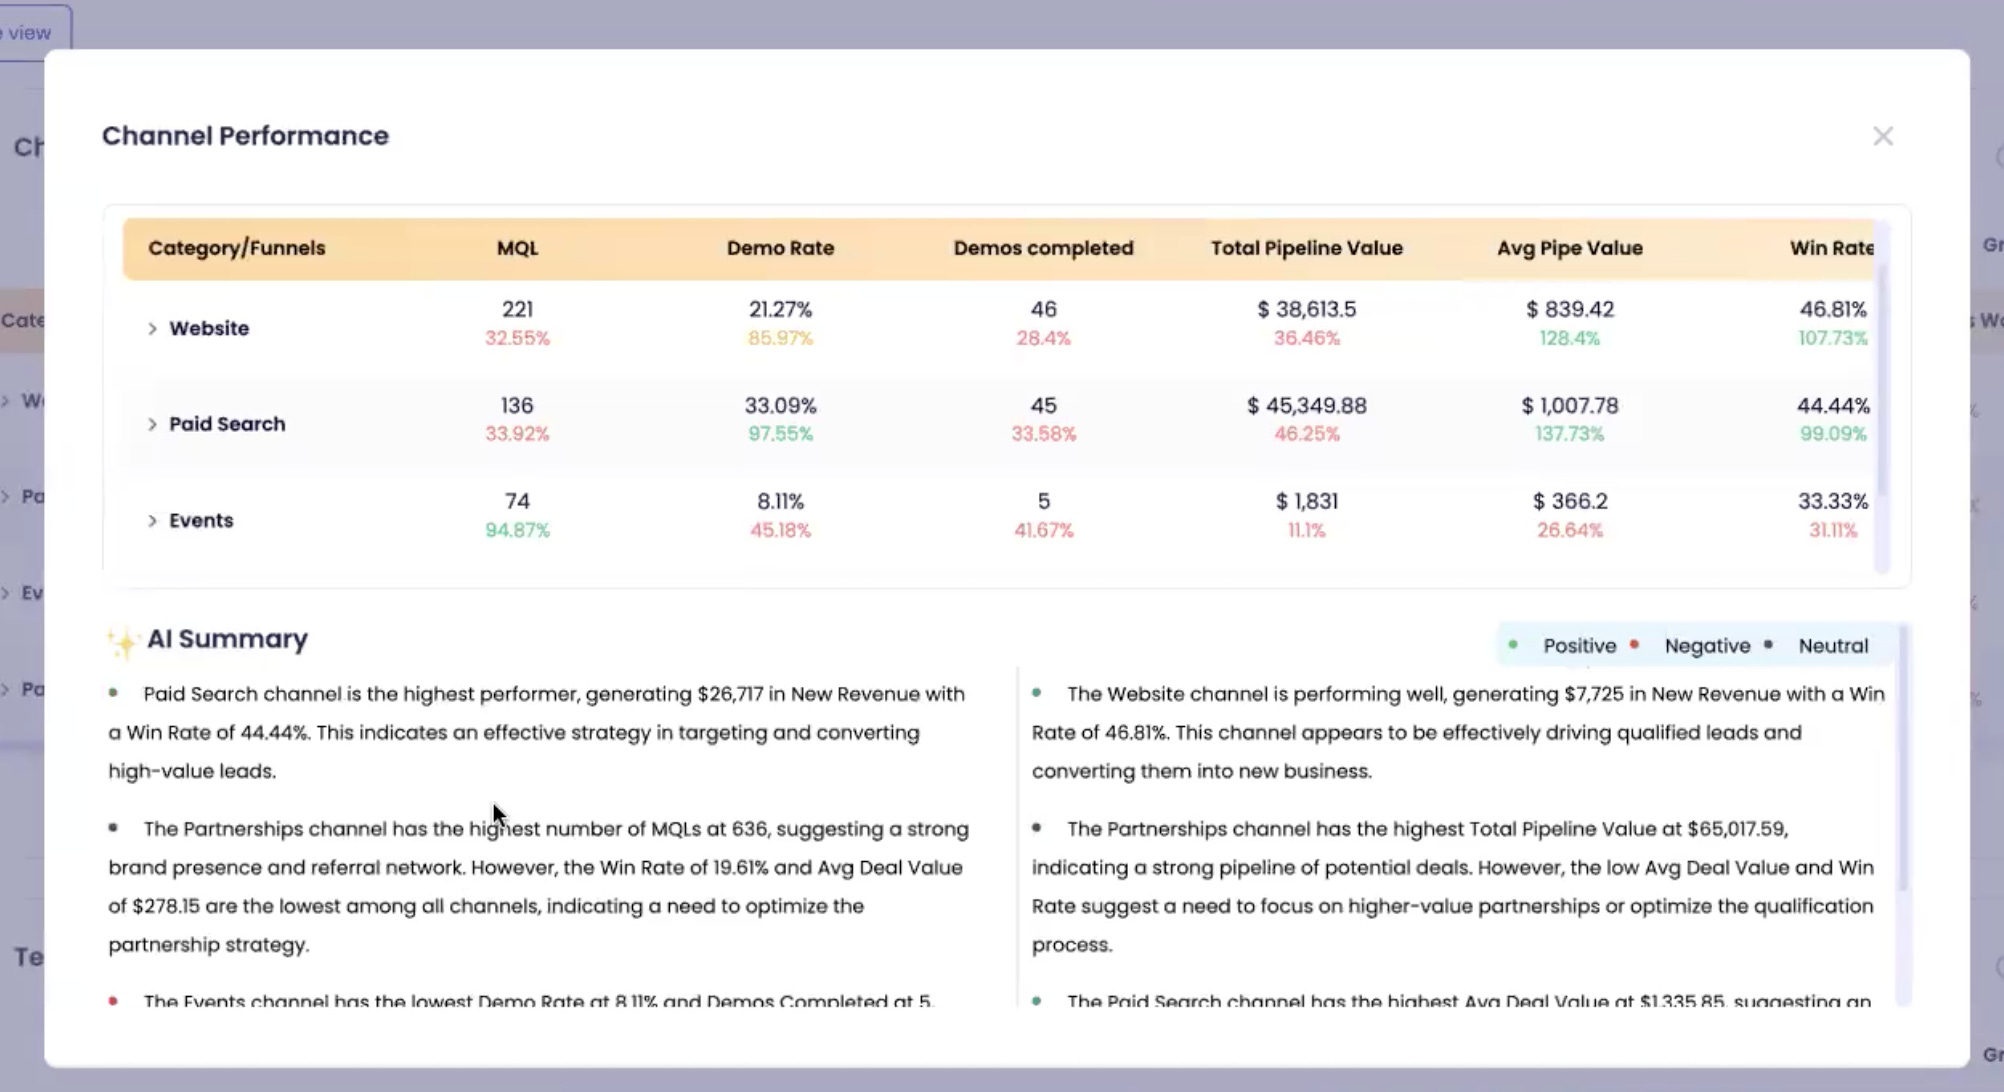Click the Total Pipeline Value column header
The height and width of the screenshot is (1092, 2004).
(1306, 248)
